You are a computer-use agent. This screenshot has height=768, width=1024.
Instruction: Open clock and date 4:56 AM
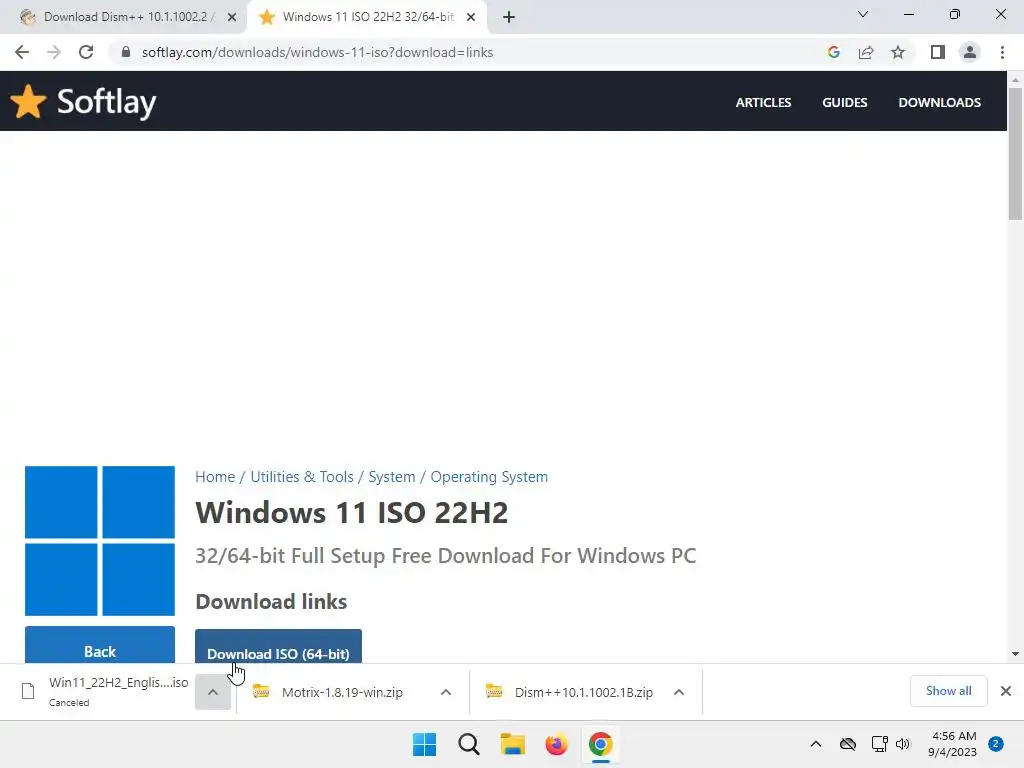pos(952,744)
